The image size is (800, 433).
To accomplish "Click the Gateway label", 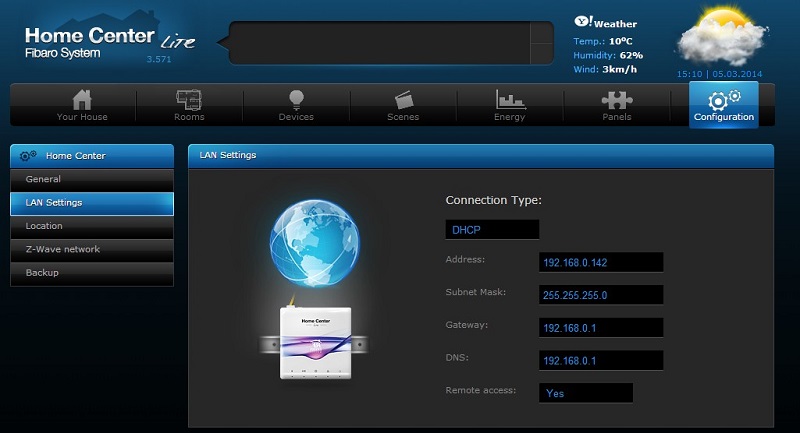I will point(466,325).
